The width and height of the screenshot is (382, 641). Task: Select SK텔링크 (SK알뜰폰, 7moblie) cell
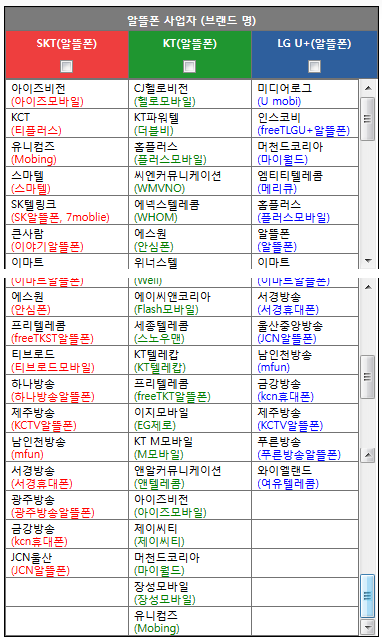pyautogui.click(x=67, y=210)
